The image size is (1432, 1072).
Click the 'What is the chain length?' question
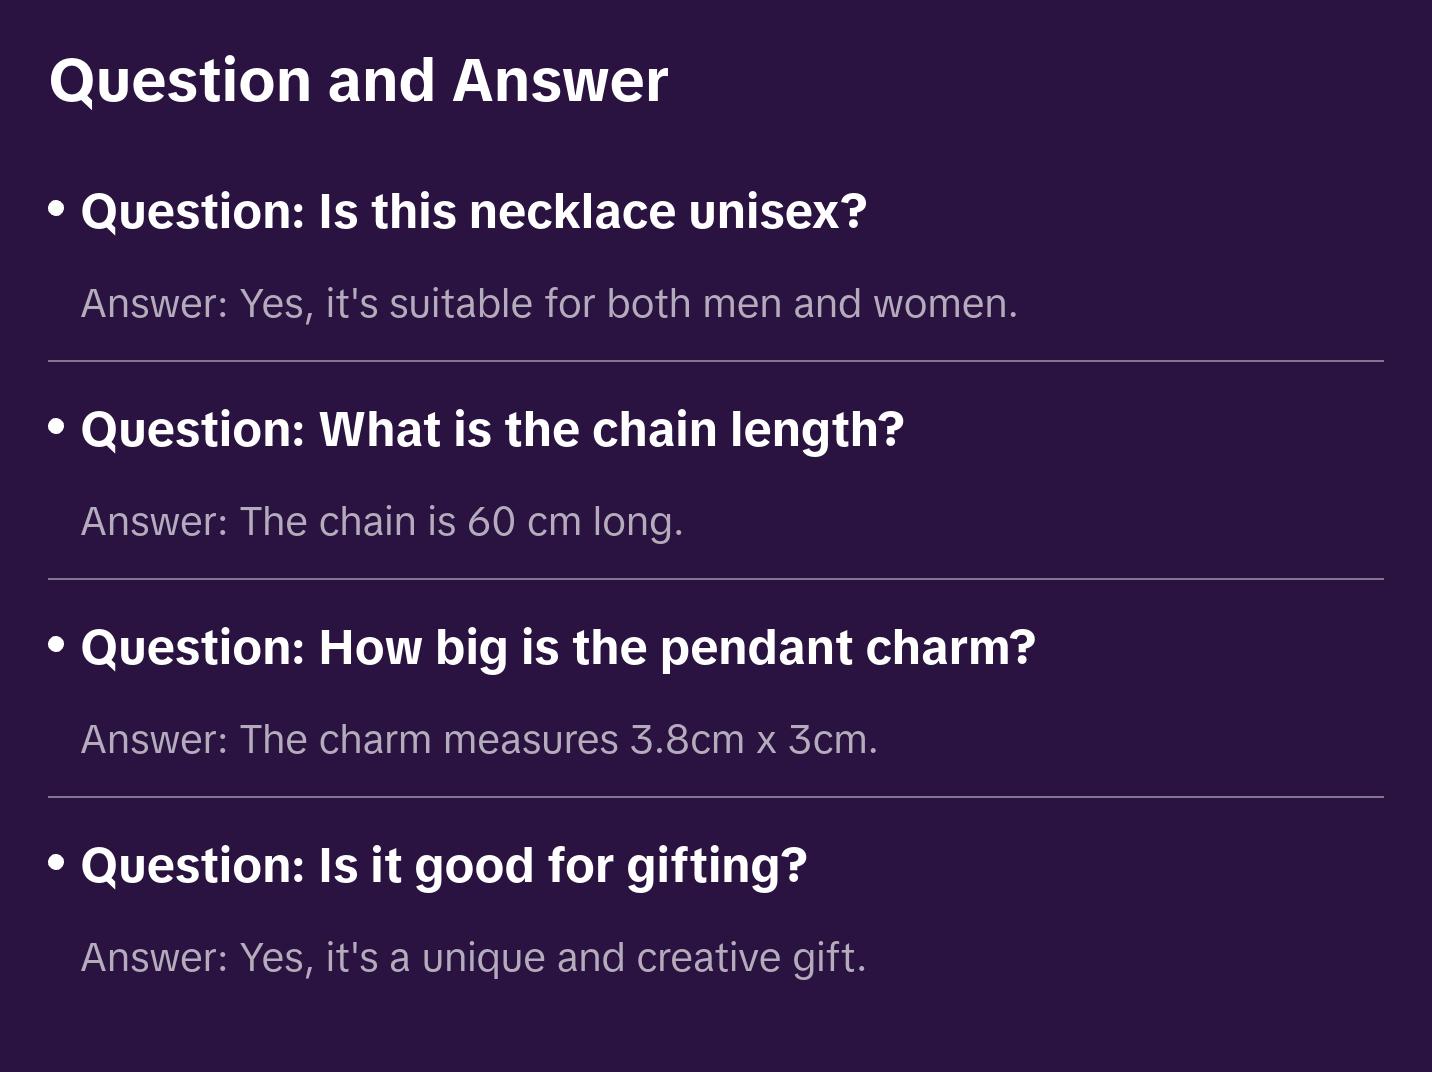492,430
